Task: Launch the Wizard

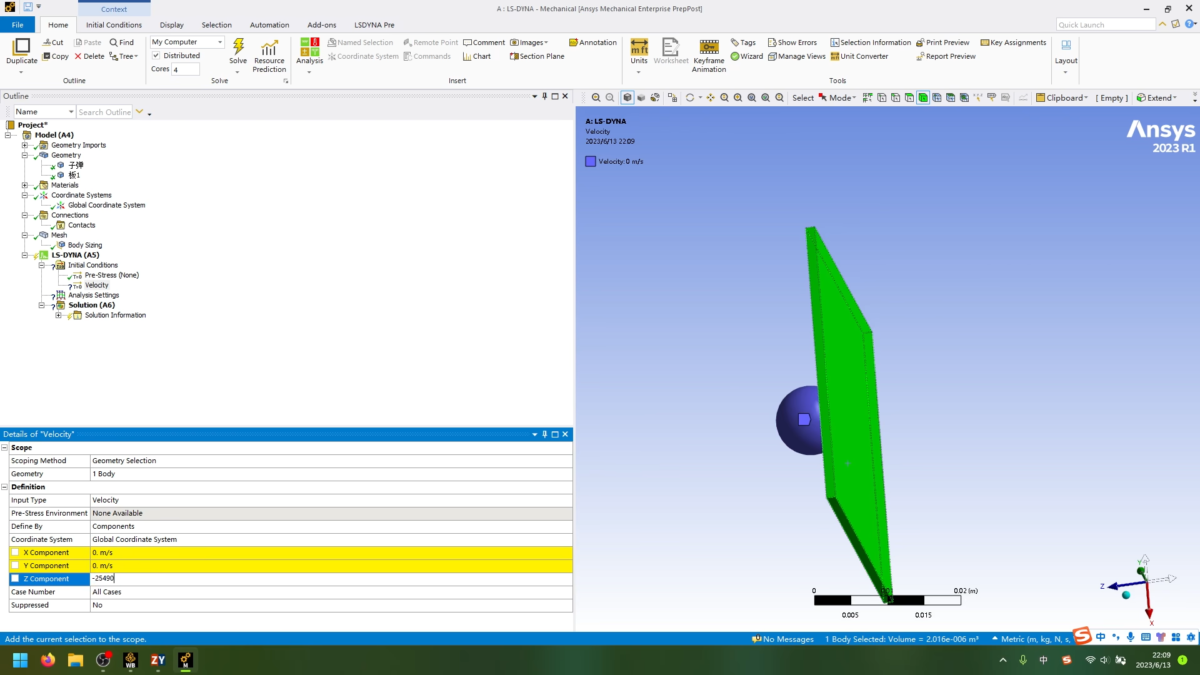Action: tap(747, 56)
